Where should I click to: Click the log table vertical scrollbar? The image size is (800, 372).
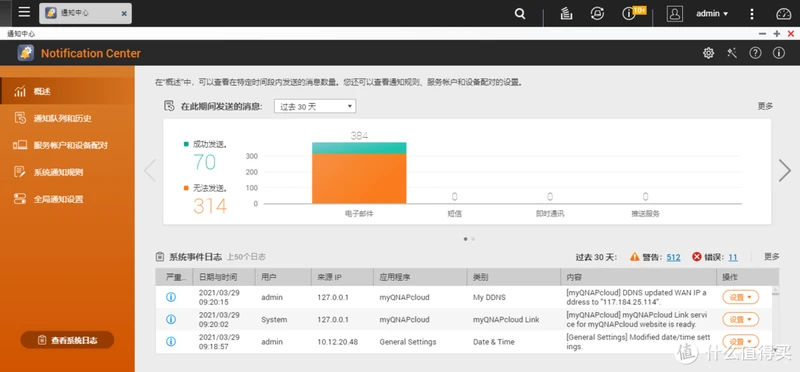click(776, 319)
